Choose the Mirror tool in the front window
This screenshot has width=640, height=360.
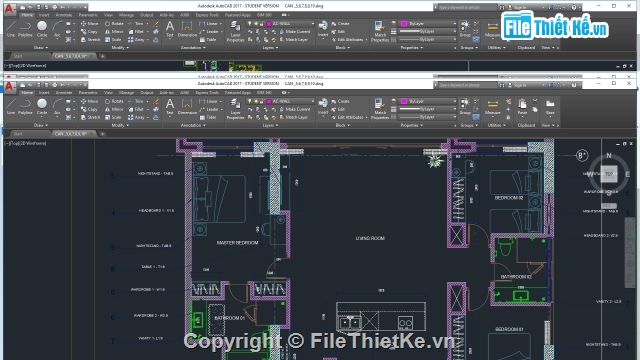(x=114, y=109)
